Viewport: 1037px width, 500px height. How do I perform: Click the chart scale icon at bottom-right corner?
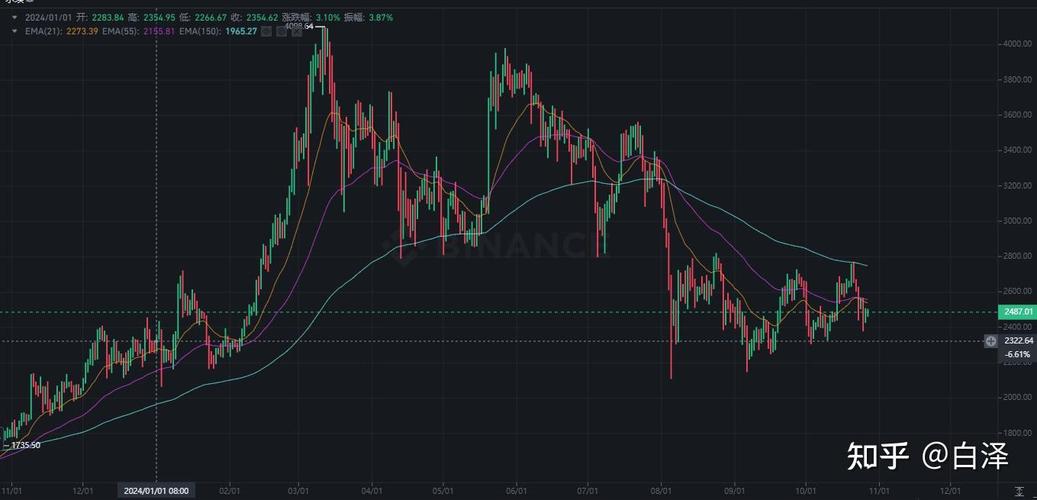pos(1018,491)
